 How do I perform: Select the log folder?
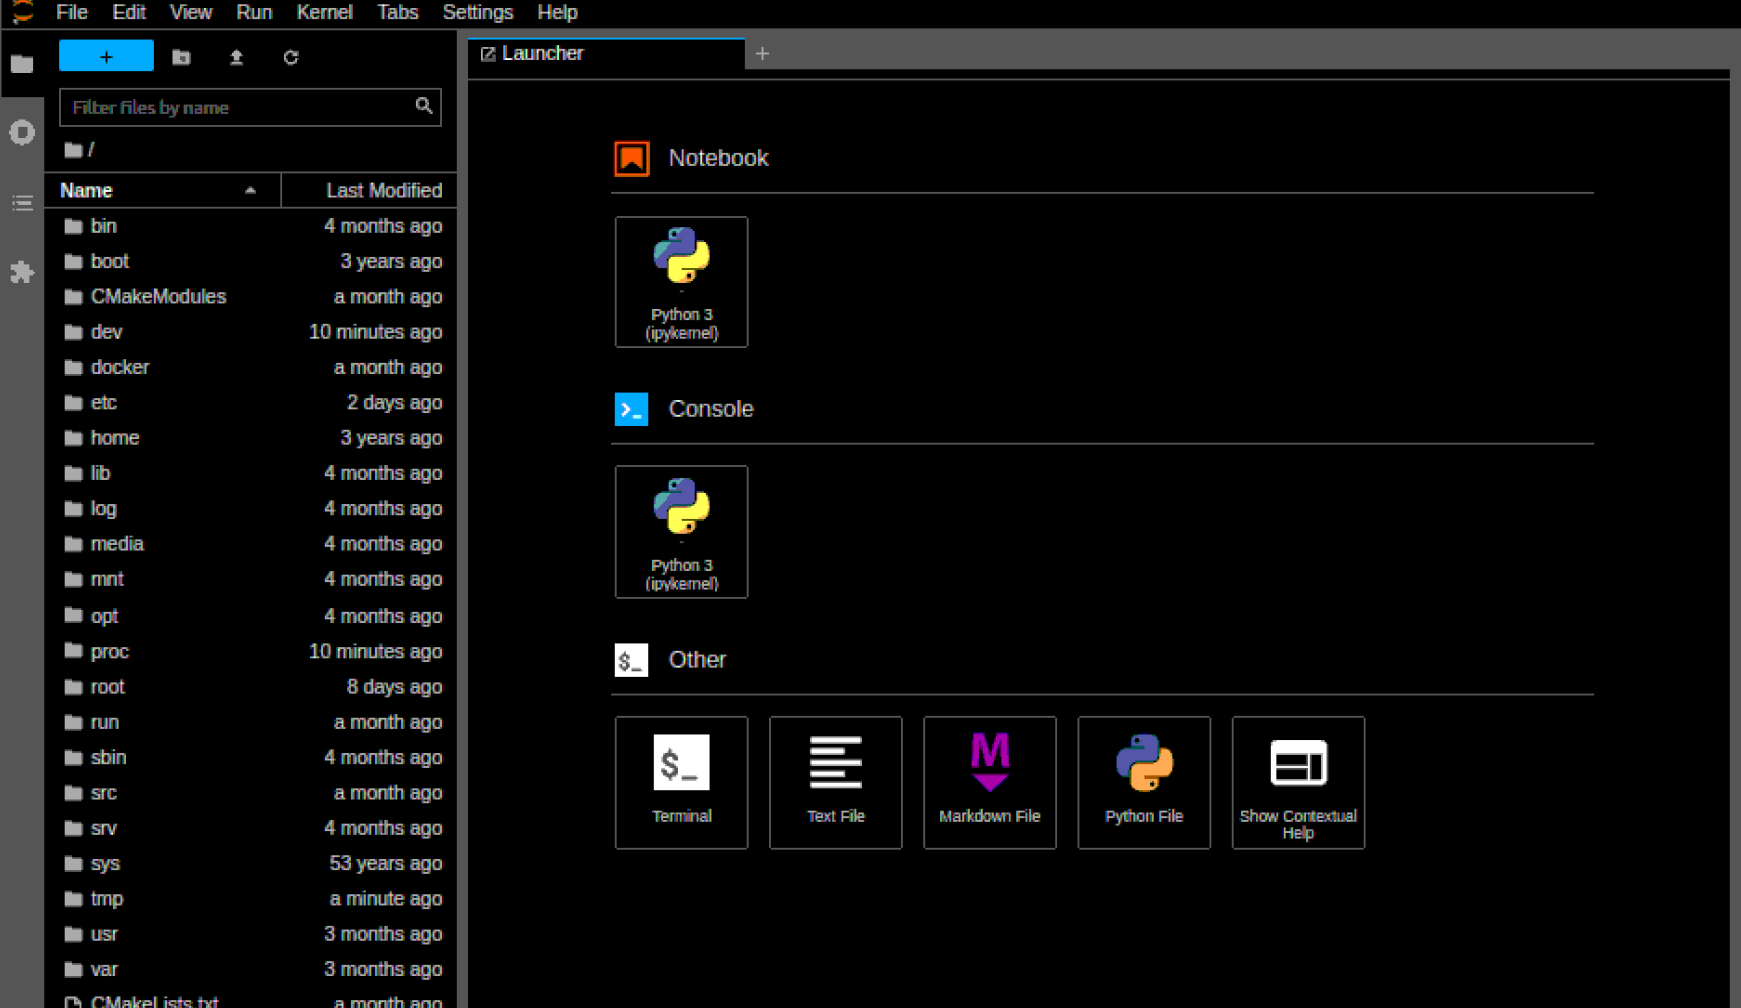(251, 508)
